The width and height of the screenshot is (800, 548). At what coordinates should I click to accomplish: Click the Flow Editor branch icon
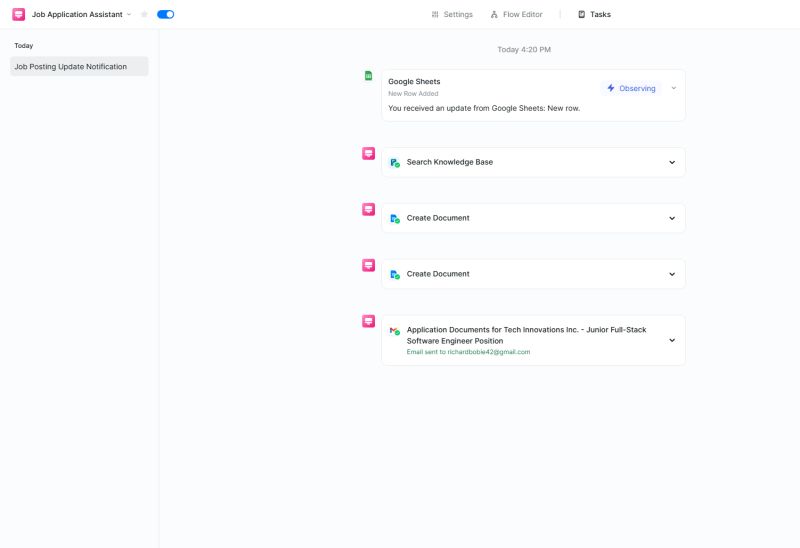[x=494, y=14]
